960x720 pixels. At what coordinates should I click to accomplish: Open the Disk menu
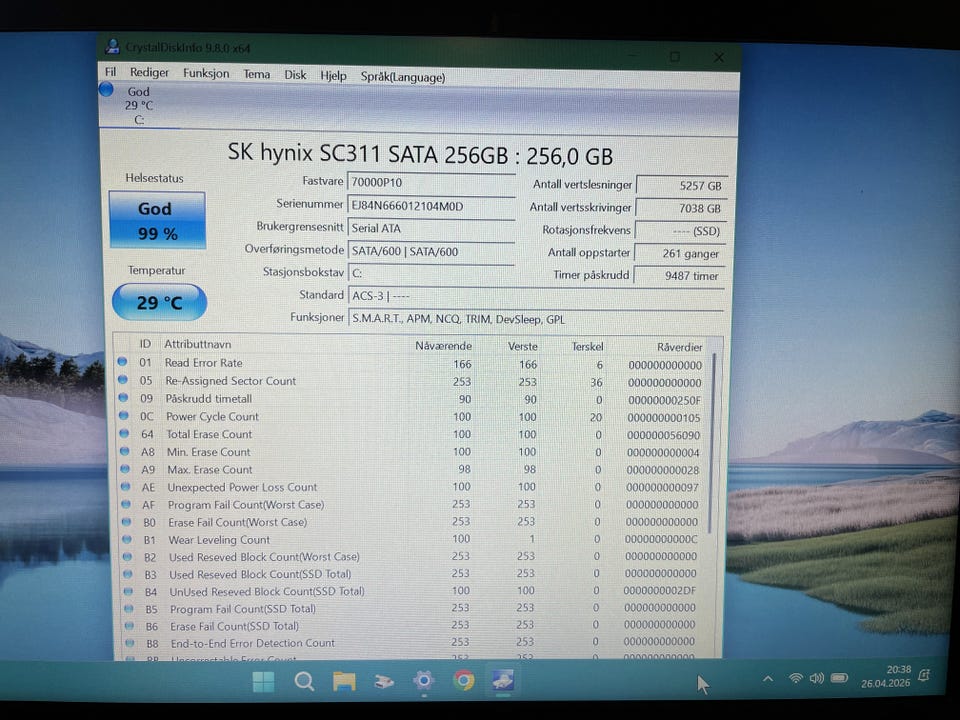[295, 75]
